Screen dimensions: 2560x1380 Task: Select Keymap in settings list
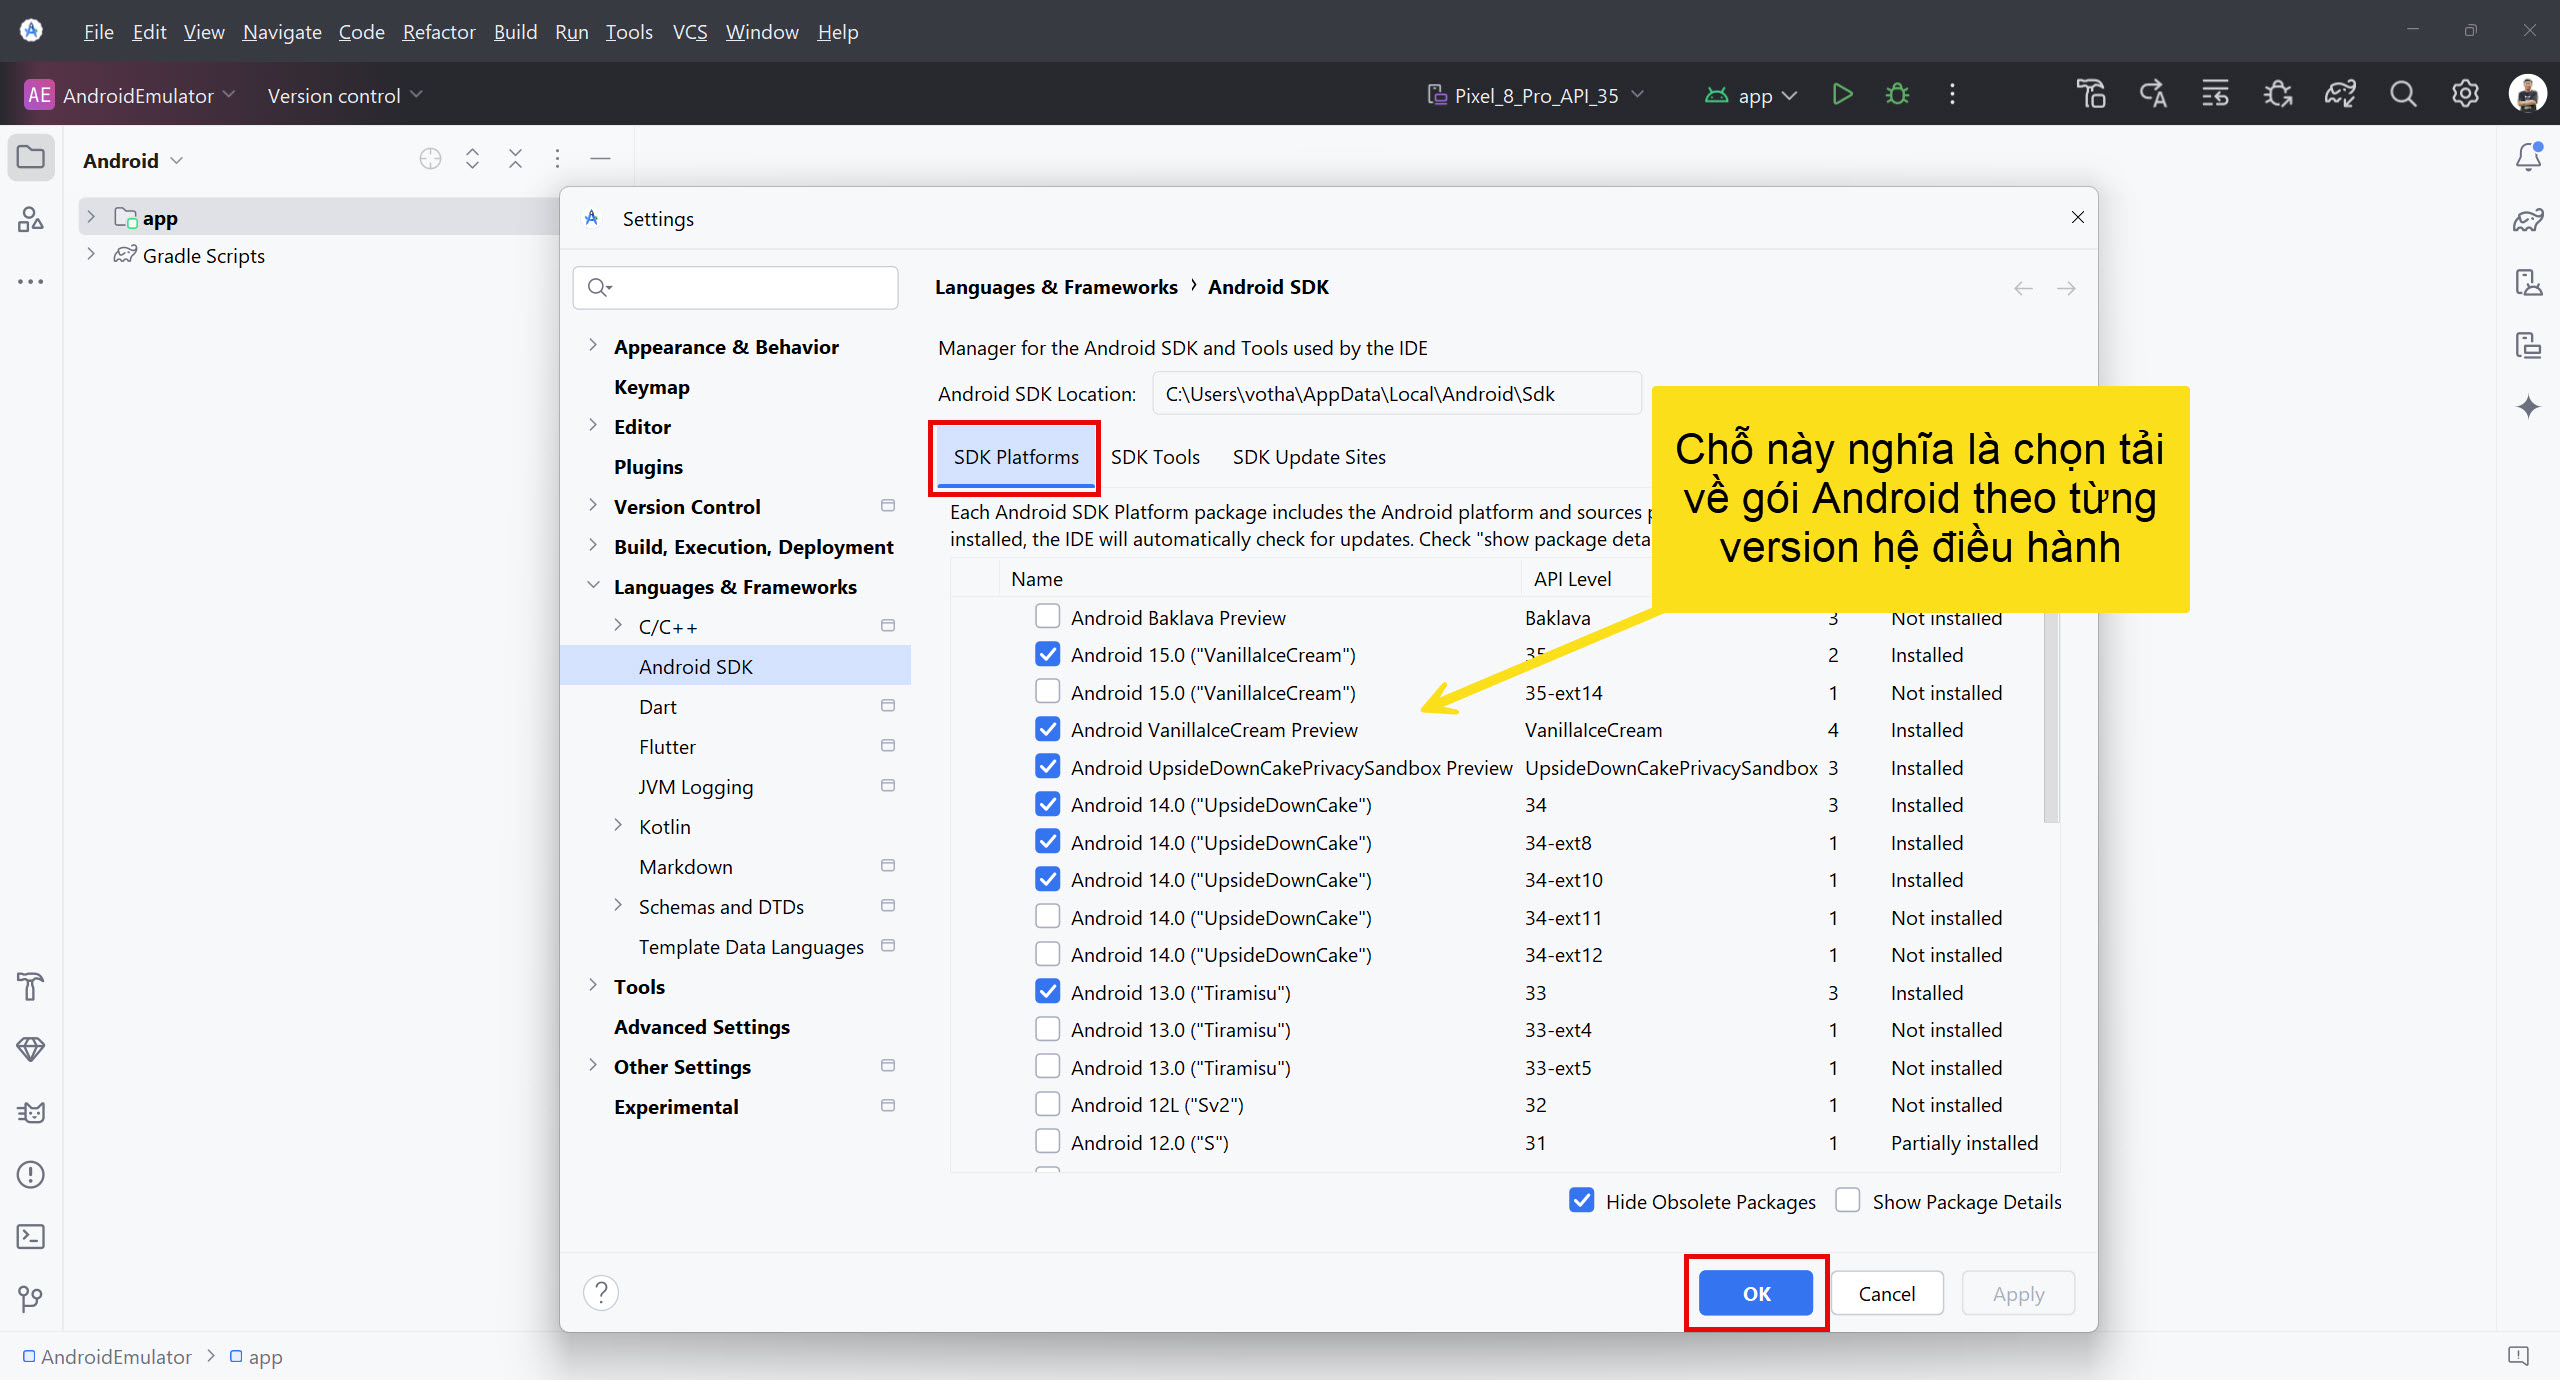[x=651, y=387]
